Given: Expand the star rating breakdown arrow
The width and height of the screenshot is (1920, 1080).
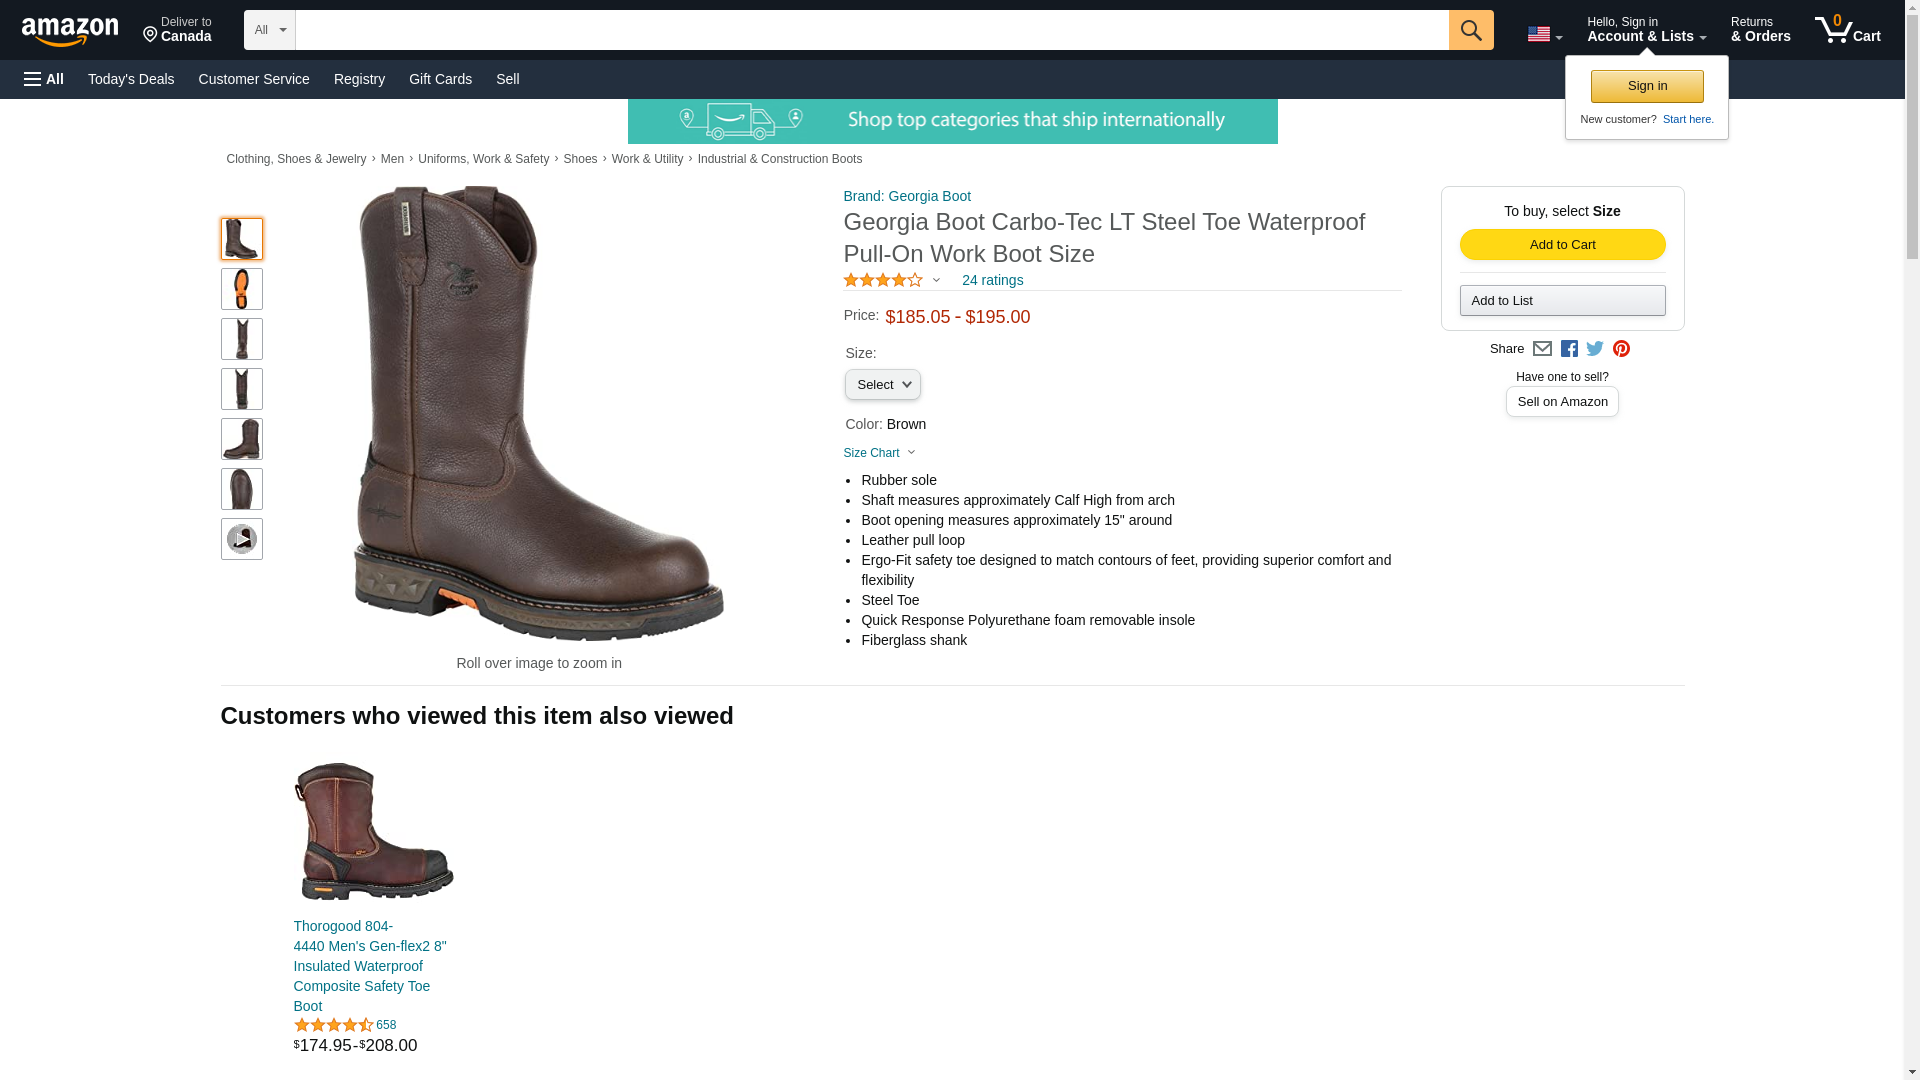Looking at the screenshot, I should pyautogui.click(x=936, y=281).
